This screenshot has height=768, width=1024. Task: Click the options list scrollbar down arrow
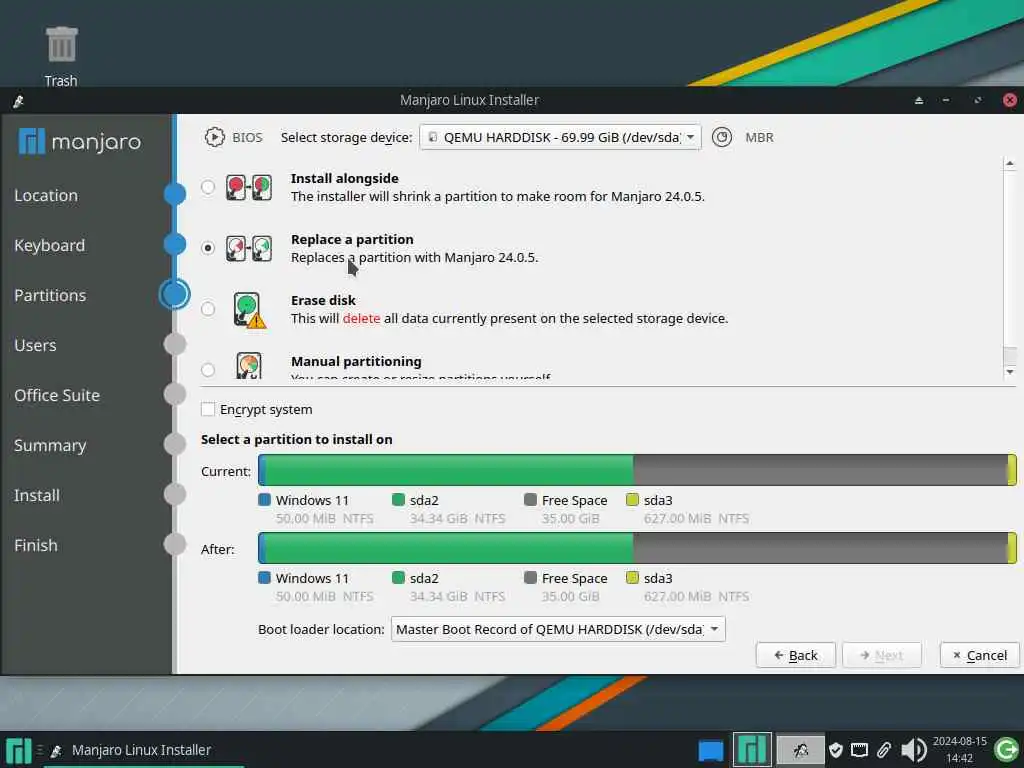(x=1010, y=372)
